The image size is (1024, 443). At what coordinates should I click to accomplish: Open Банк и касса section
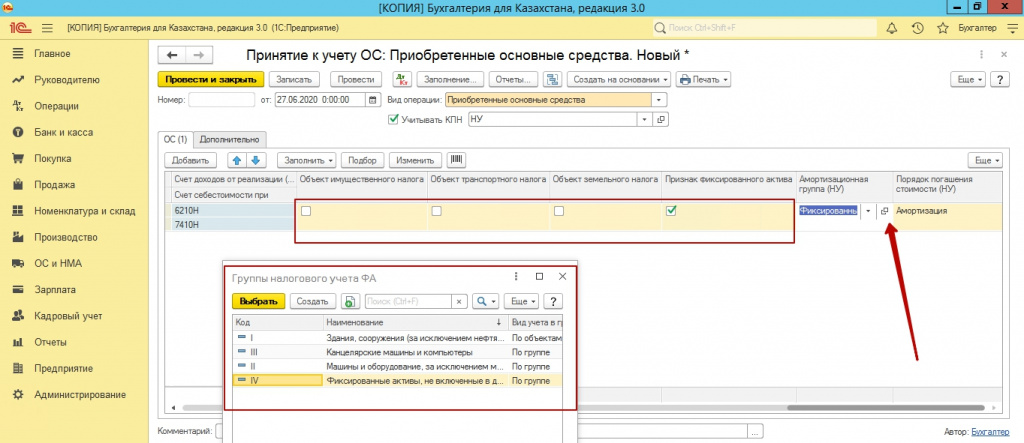point(63,132)
